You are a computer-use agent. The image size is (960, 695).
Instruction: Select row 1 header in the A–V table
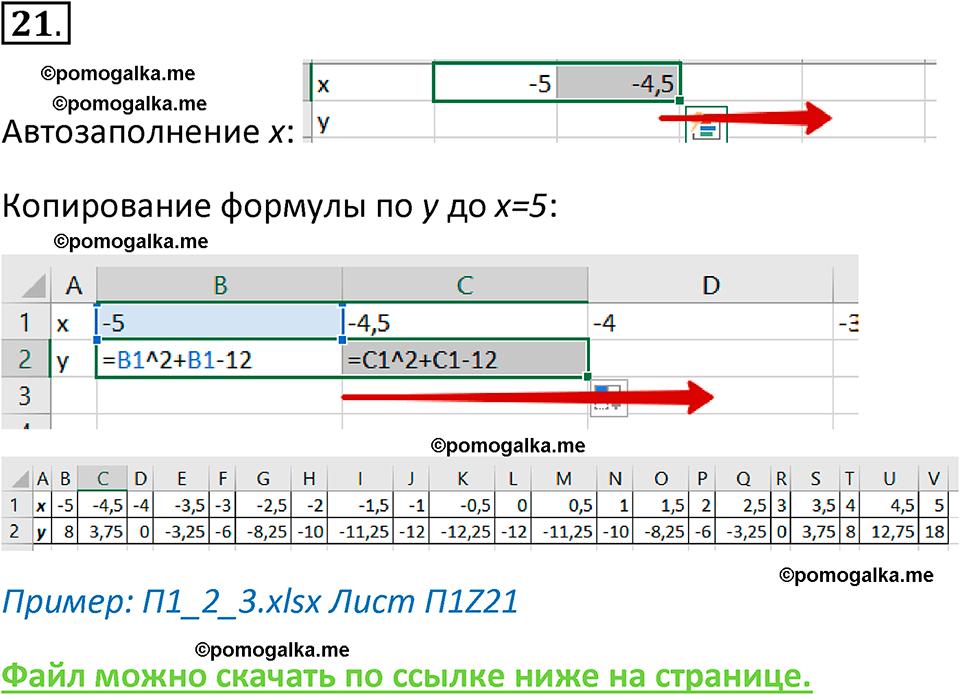pyautogui.click(x=15, y=505)
